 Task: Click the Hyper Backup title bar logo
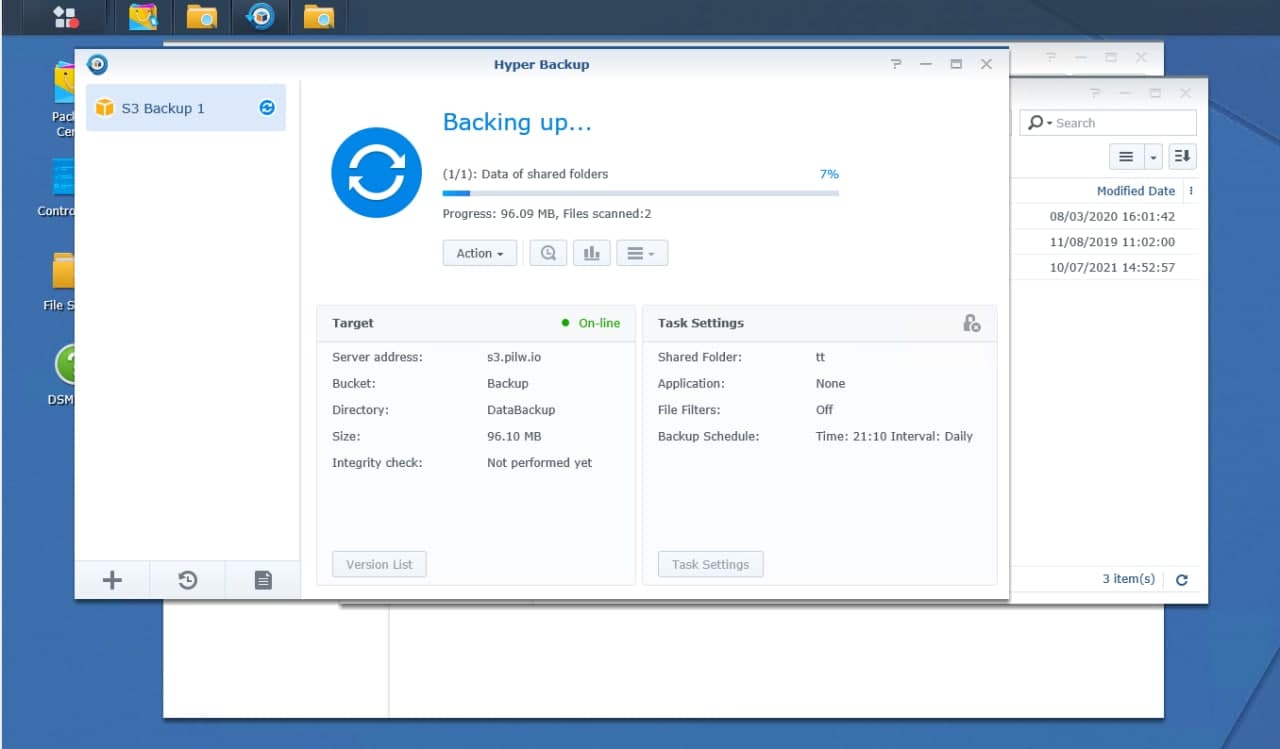click(x=97, y=64)
